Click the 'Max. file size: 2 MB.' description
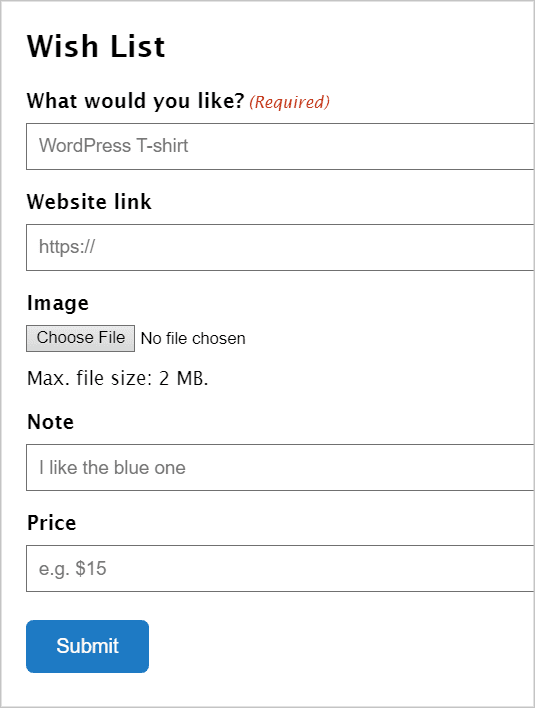Screen dimensions: 535x708 coord(118,378)
